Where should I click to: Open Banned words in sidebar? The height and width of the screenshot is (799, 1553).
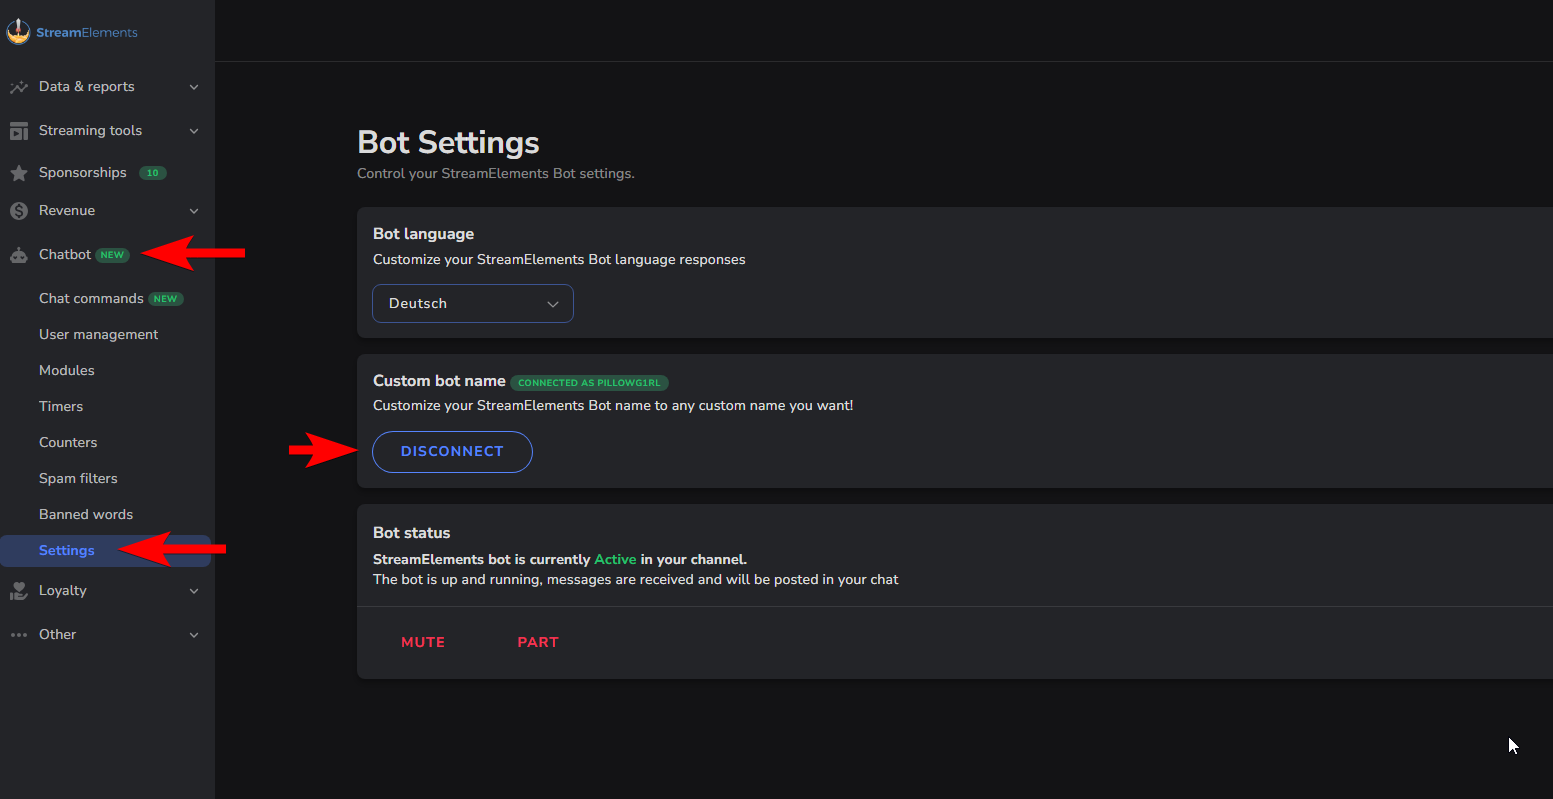pyautogui.click(x=86, y=515)
